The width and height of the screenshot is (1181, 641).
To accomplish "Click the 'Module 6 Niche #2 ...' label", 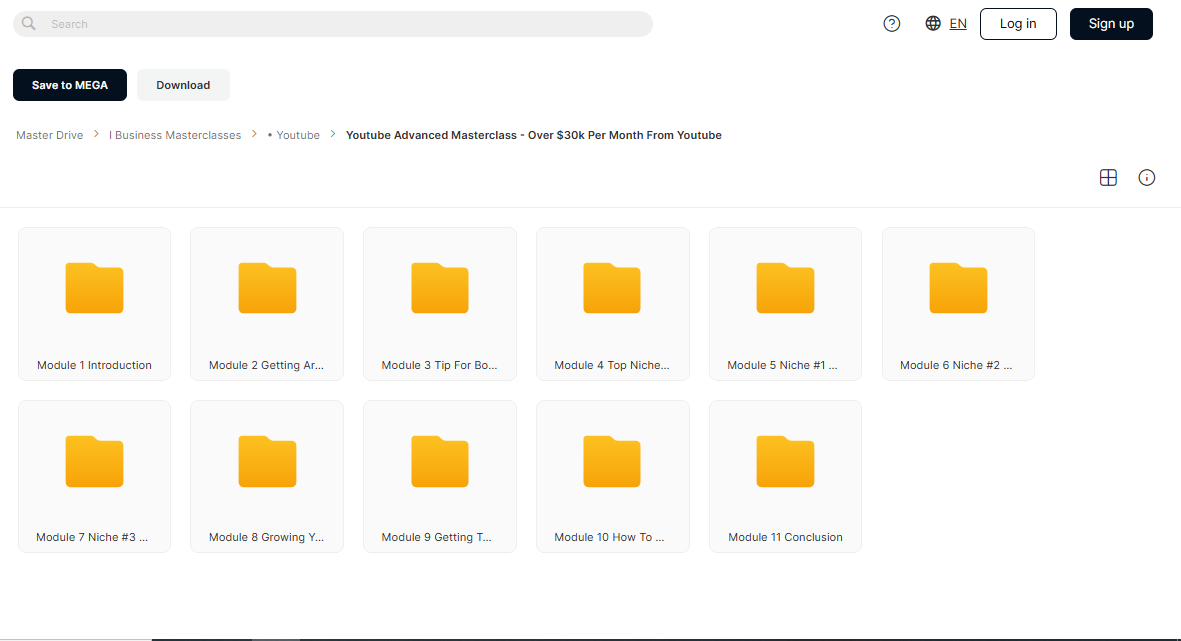I will coord(956,365).
